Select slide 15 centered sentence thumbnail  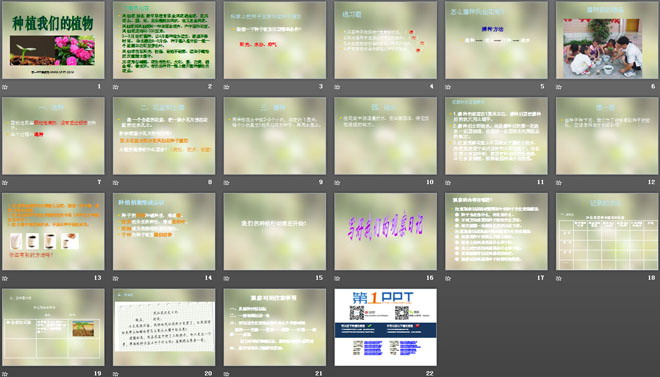[x=274, y=231]
